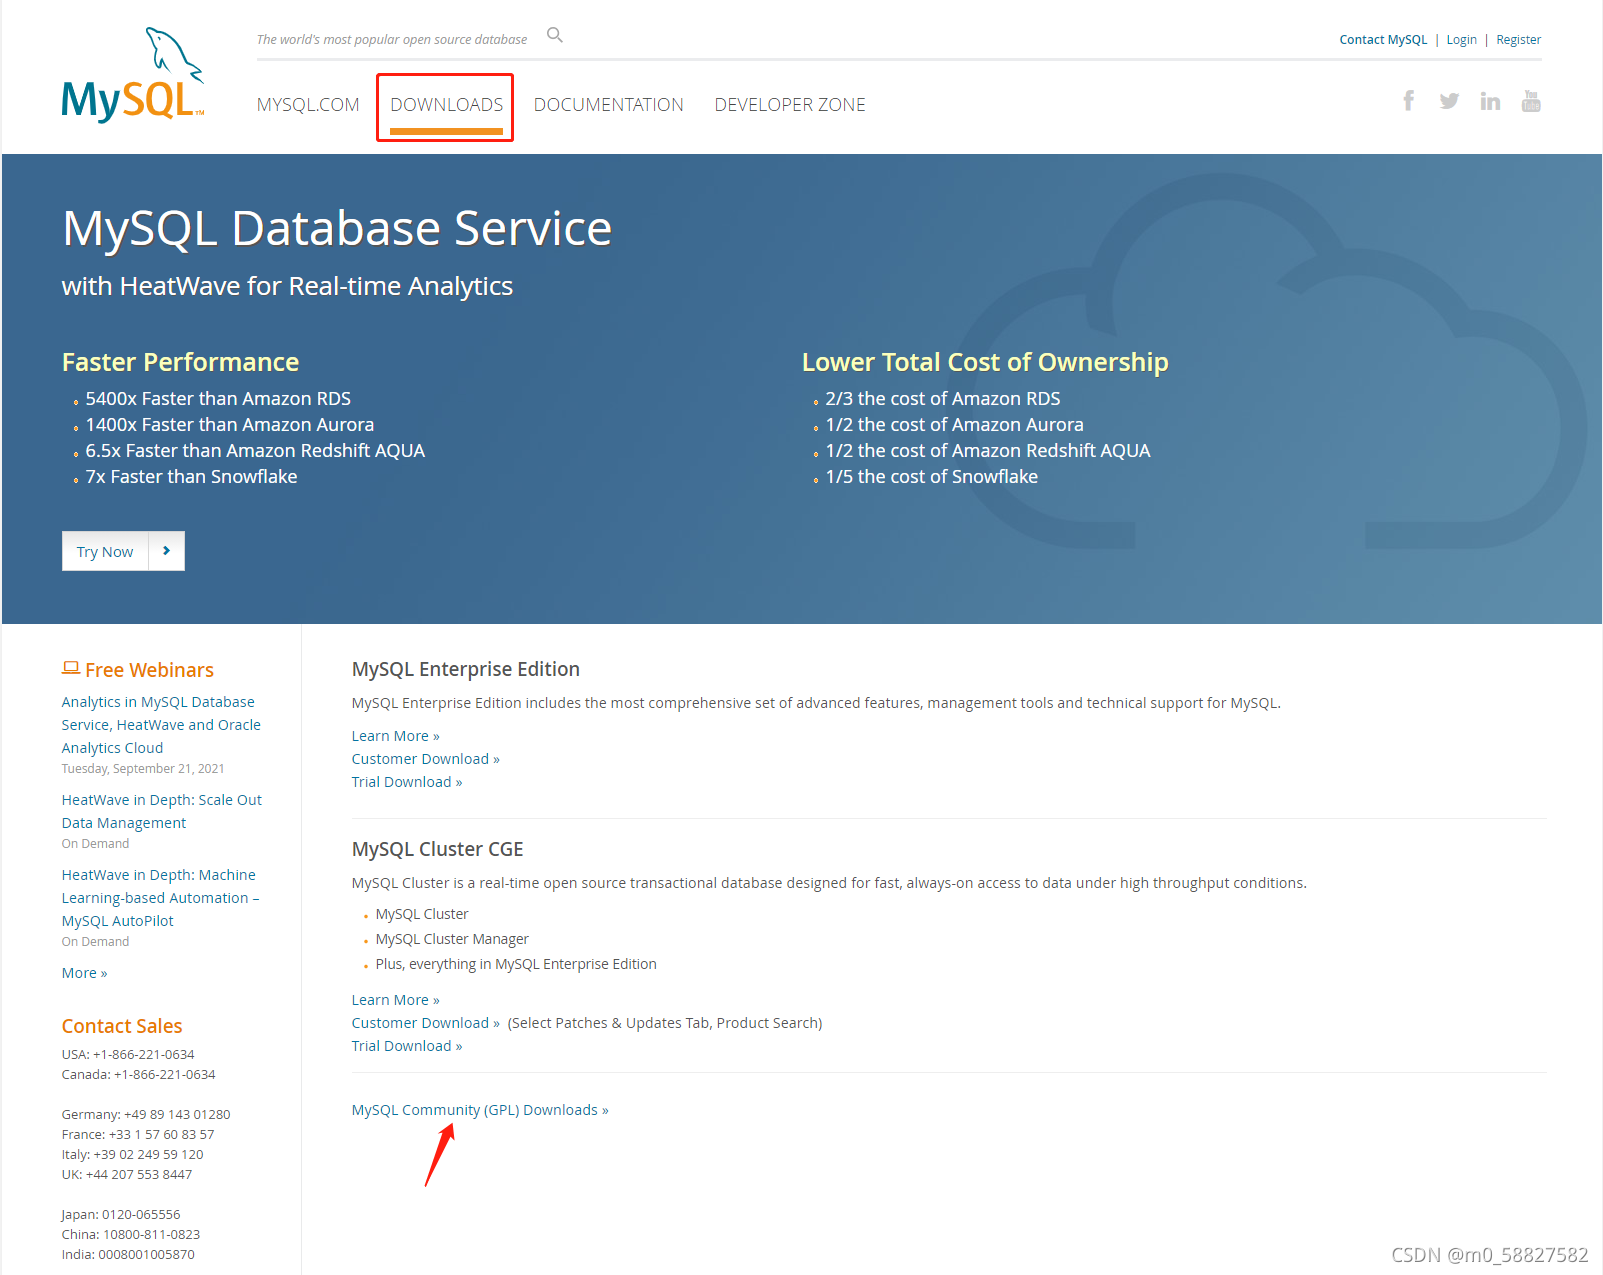
Task: Click 'USA: +1-866-221-0634' phone text
Action: (x=128, y=1054)
